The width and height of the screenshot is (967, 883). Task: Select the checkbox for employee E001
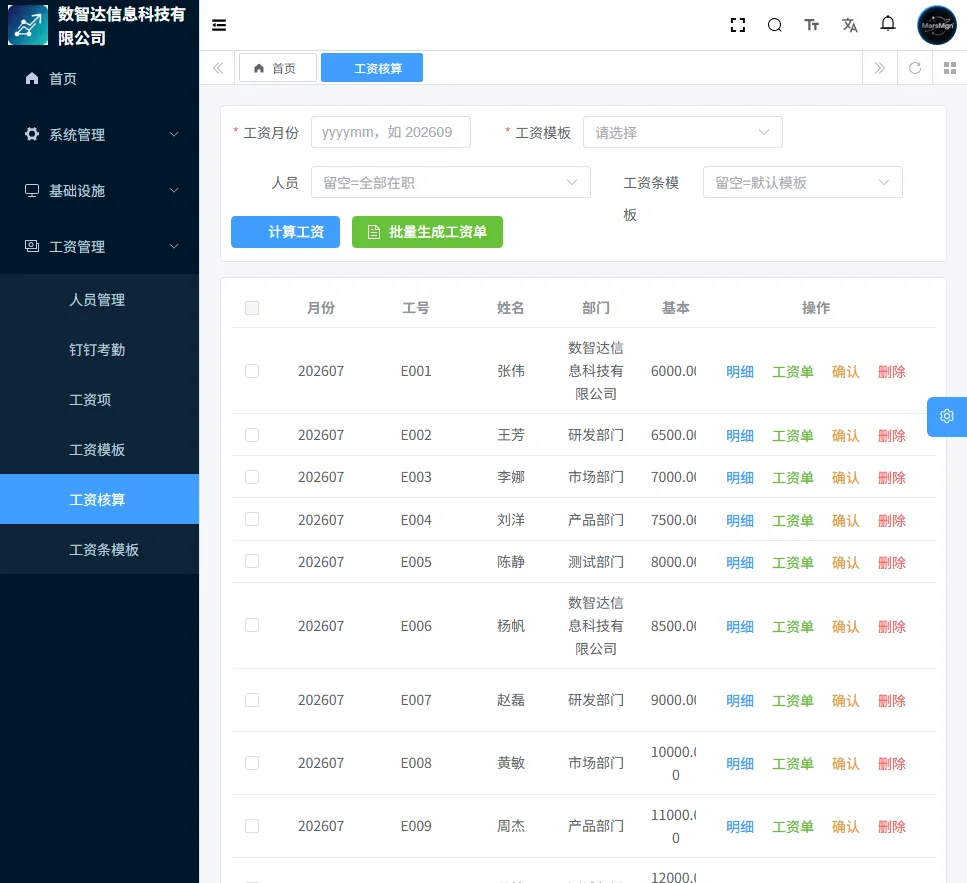pyautogui.click(x=252, y=371)
